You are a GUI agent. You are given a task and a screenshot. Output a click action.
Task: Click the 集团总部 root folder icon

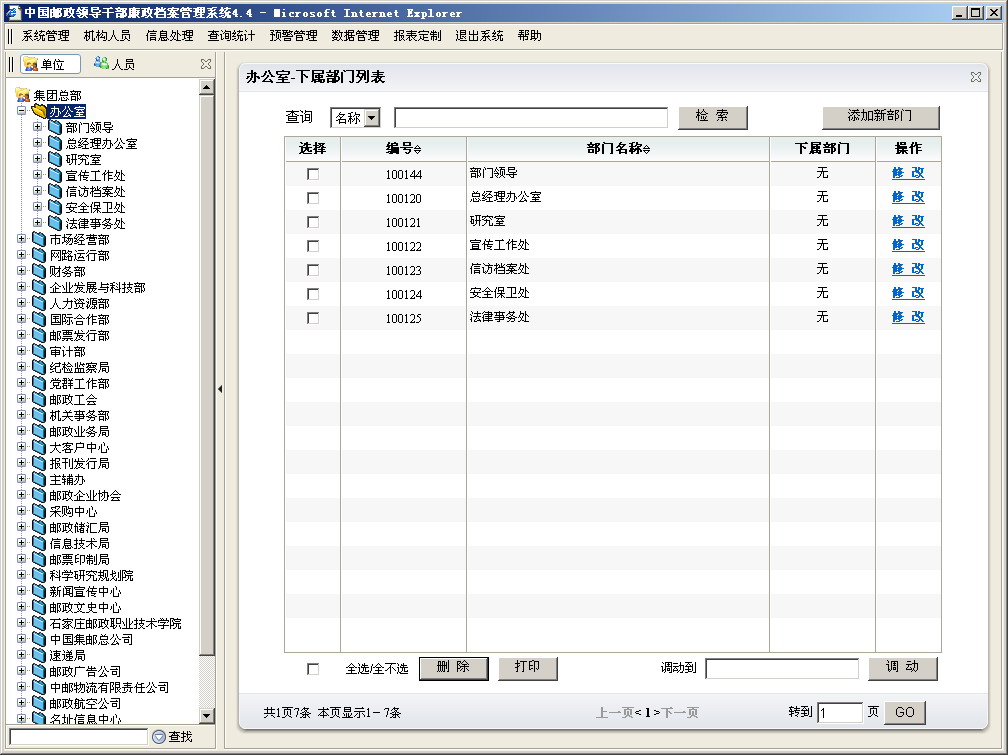point(23,95)
